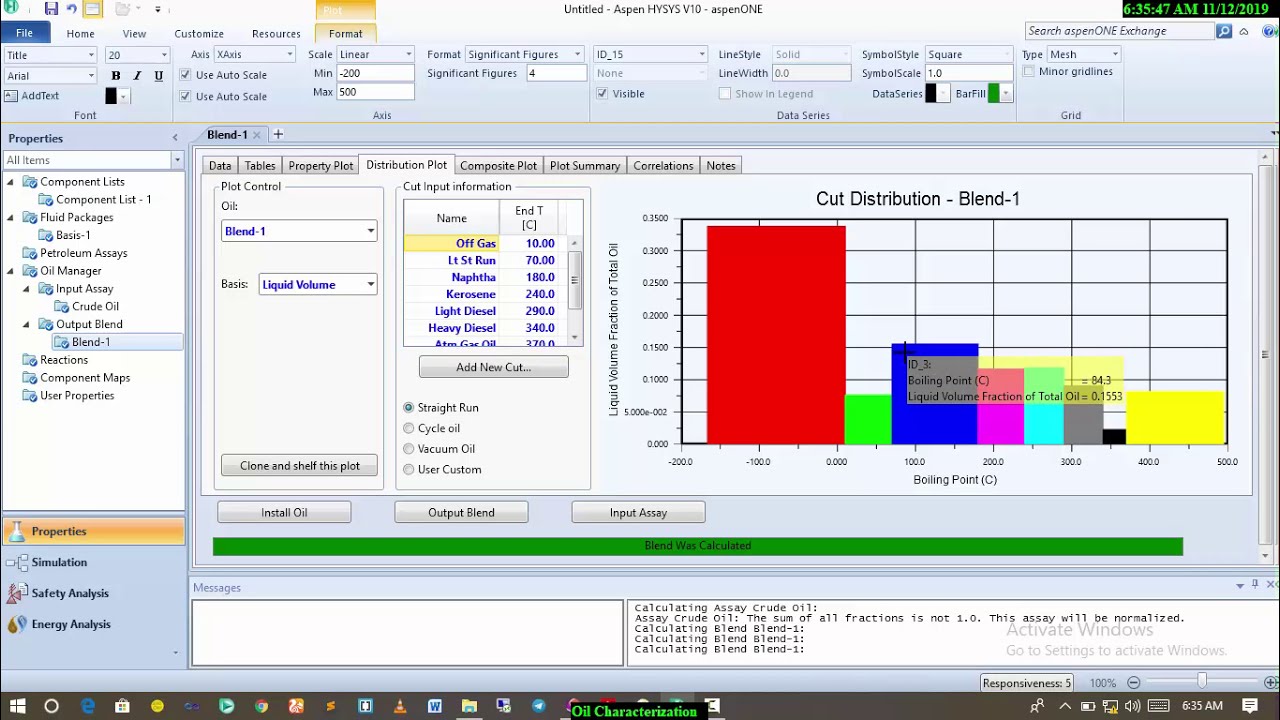Select the User Custom radio button
This screenshot has height=720, width=1280.
point(409,469)
